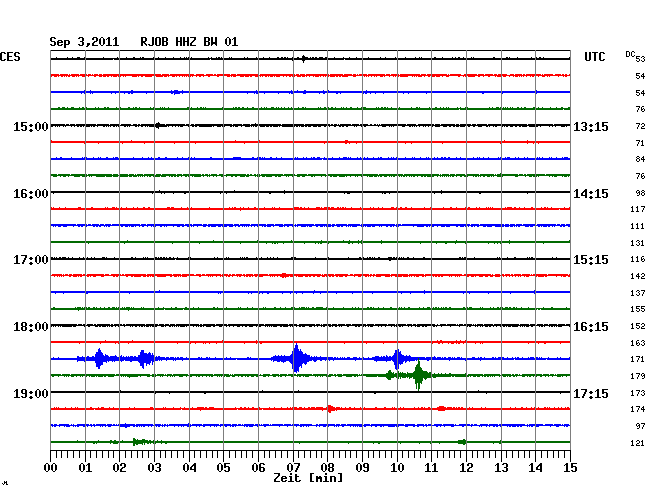Click the "Zeit [min]" axis title
650x494 pixels.
[x=308, y=478]
